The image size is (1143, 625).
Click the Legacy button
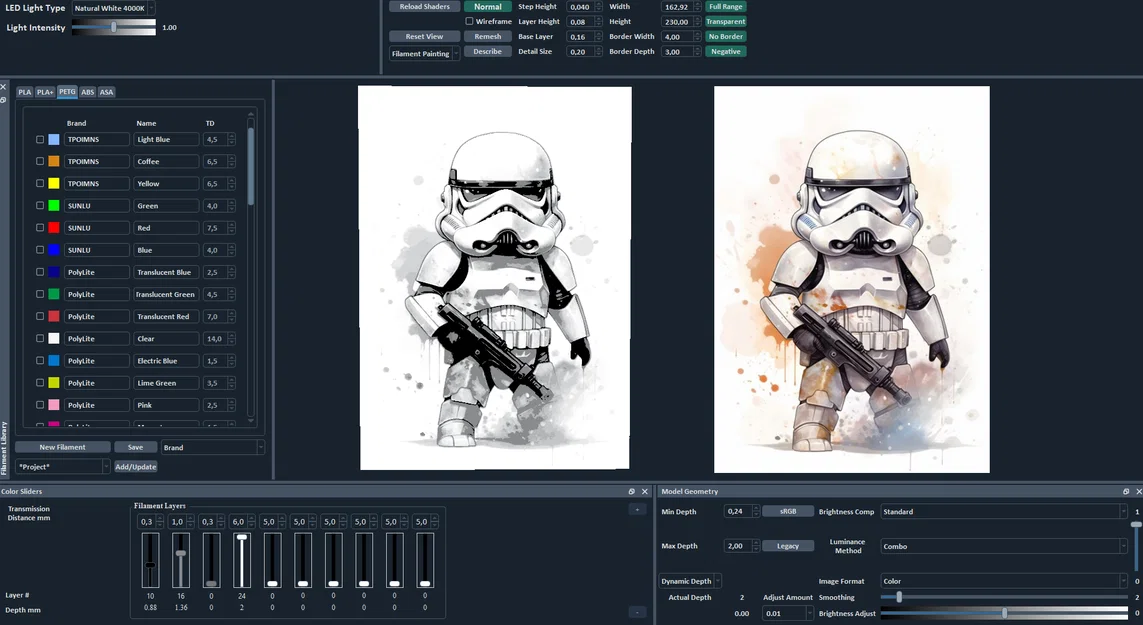788,546
